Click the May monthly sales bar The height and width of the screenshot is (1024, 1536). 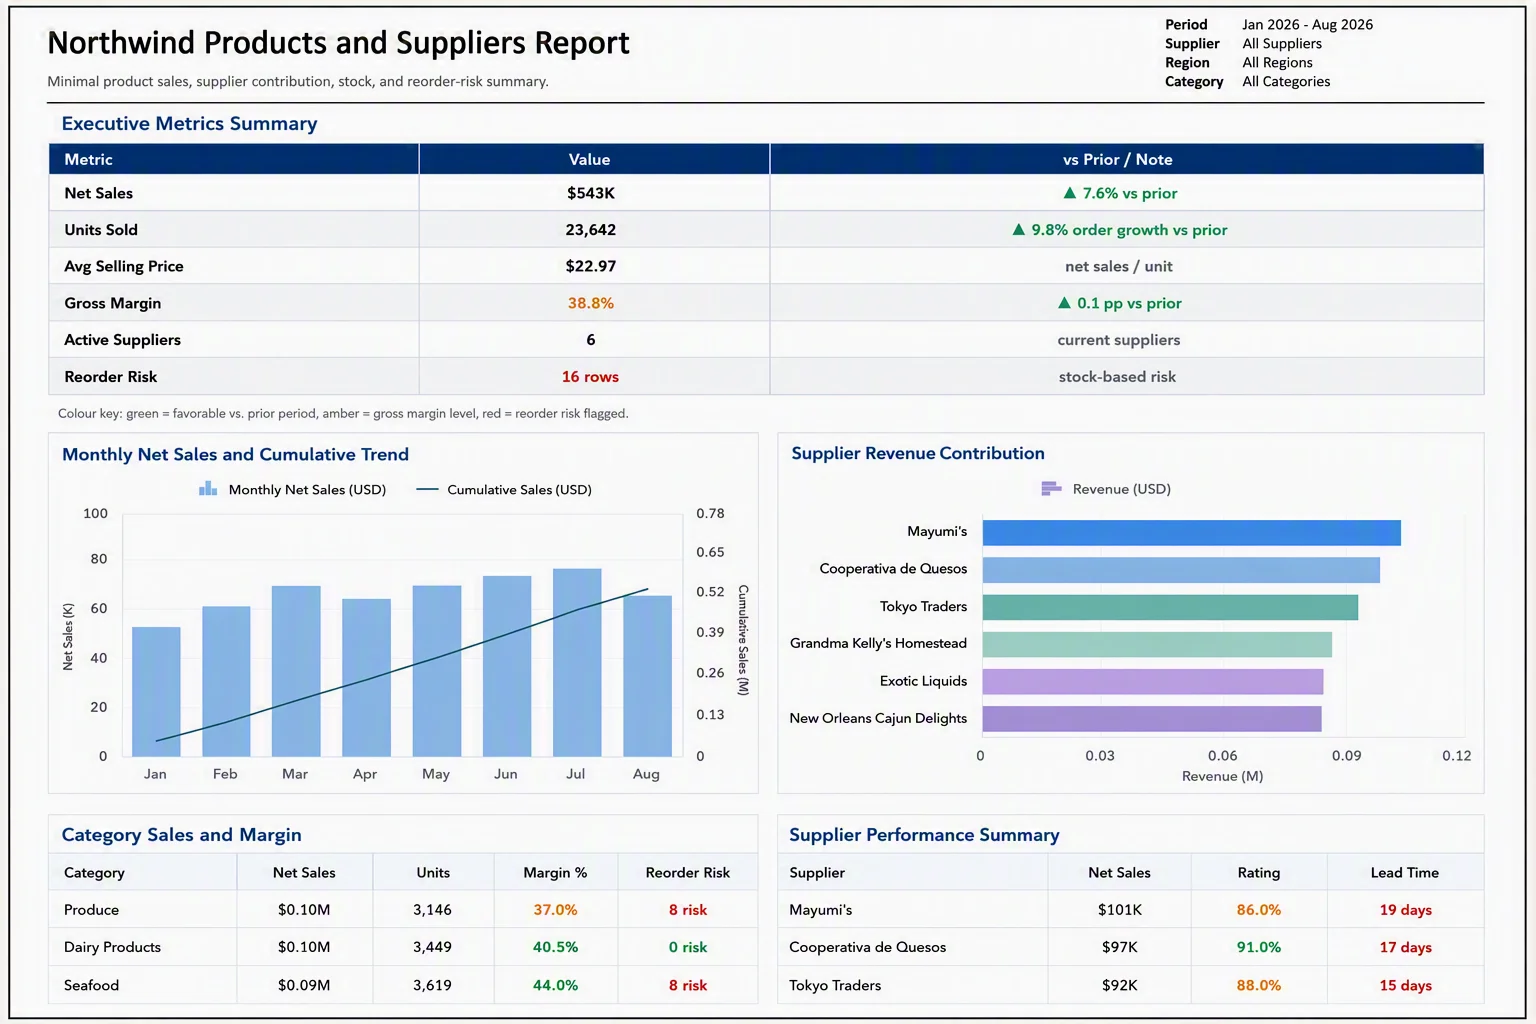(437, 671)
